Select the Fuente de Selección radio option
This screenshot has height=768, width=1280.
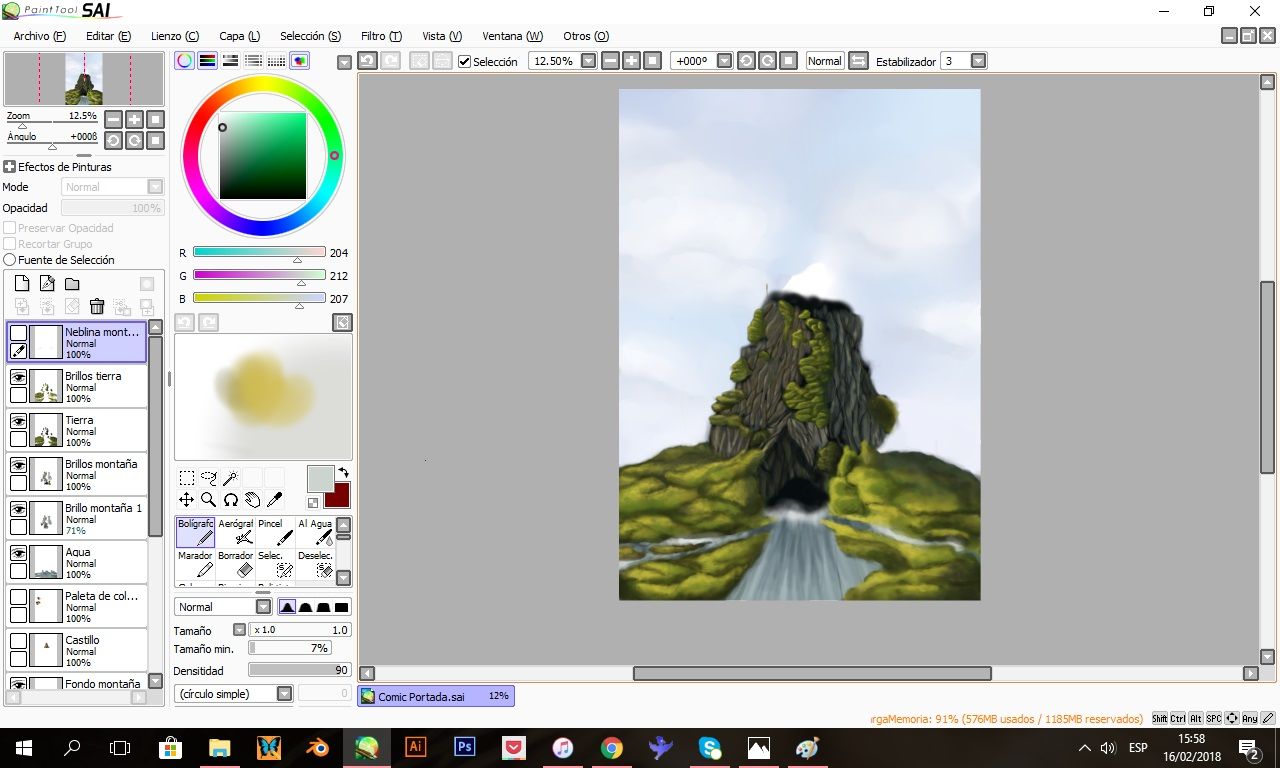pos(9,260)
